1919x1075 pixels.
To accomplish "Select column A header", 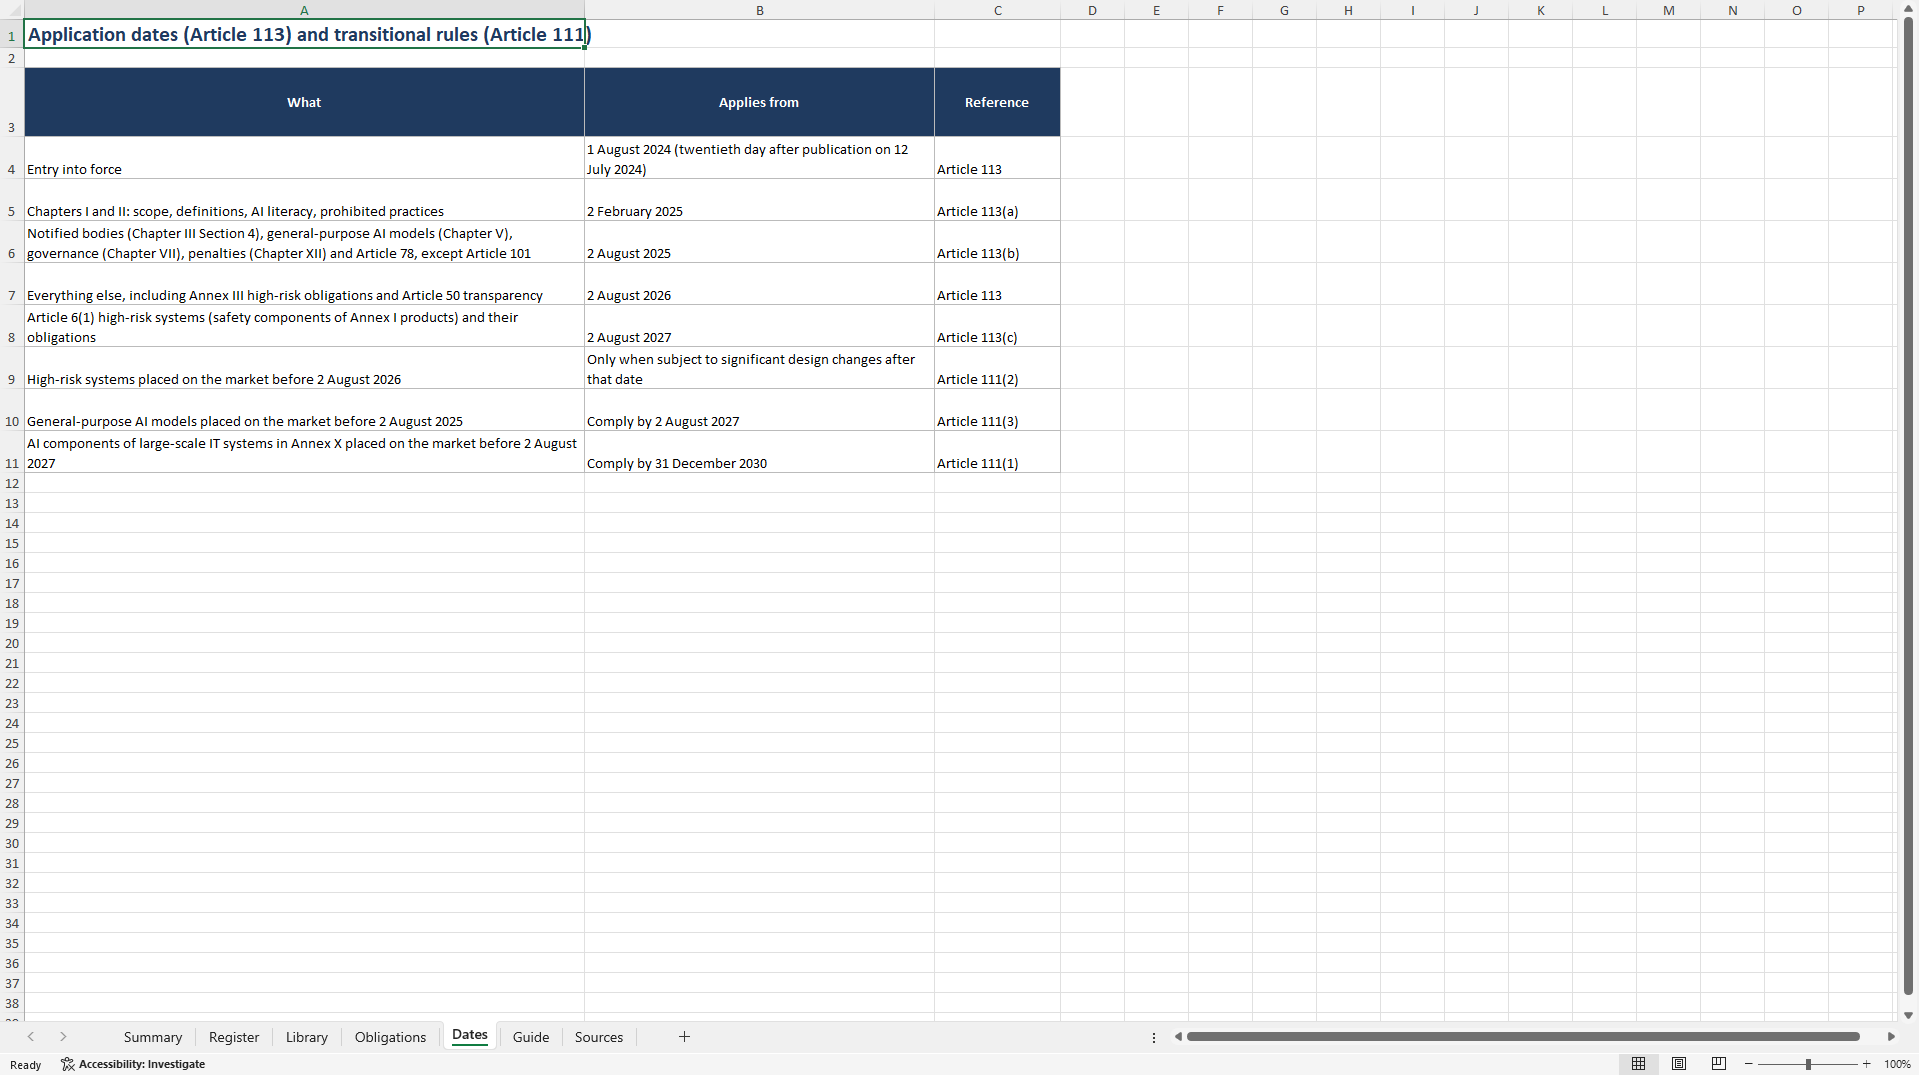I will click(304, 10).
